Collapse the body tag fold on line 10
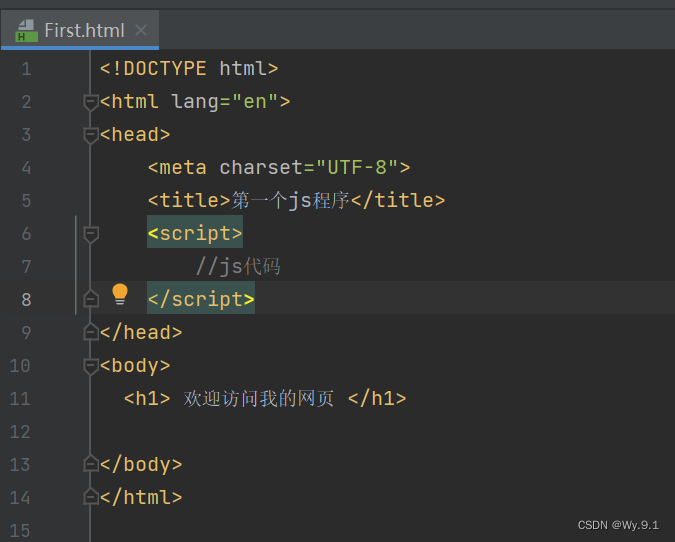The image size is (675, 542). (91, 366)
